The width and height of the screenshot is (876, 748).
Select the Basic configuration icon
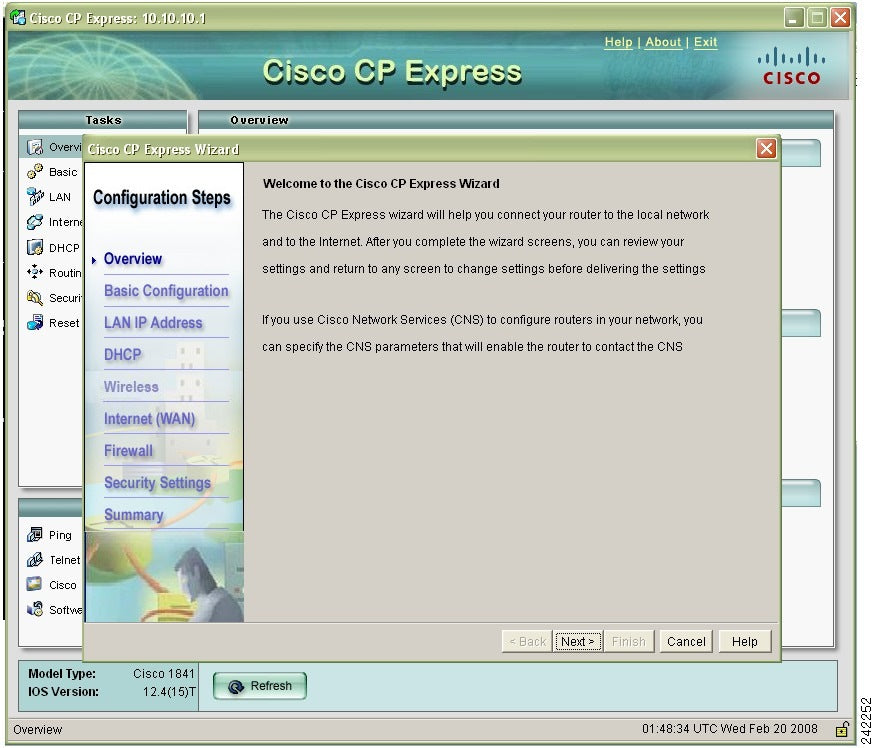35,171
